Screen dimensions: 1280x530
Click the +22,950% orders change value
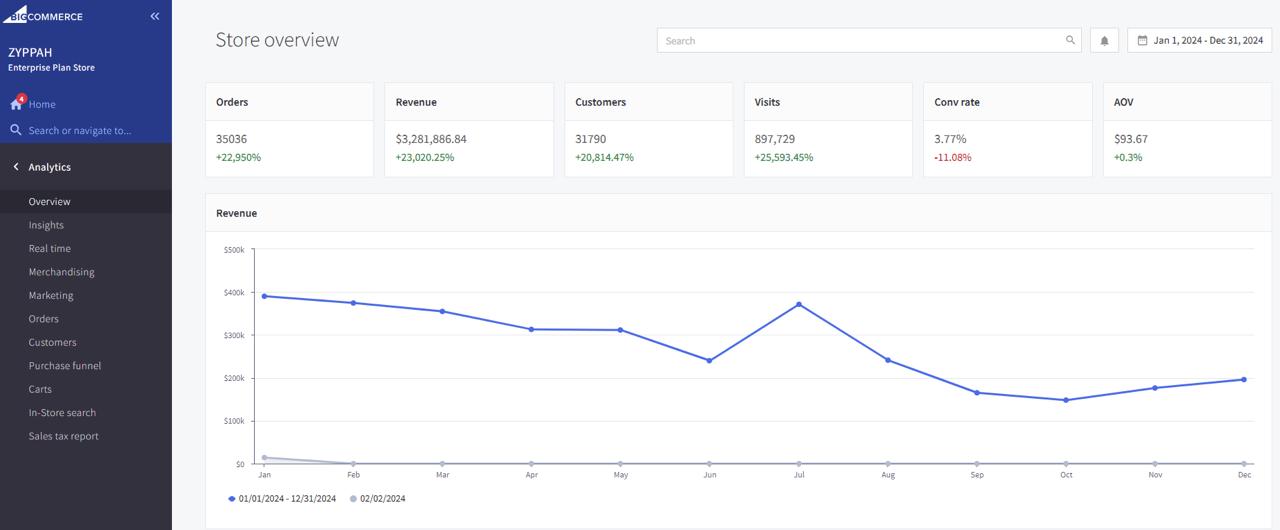coord(239,158)
